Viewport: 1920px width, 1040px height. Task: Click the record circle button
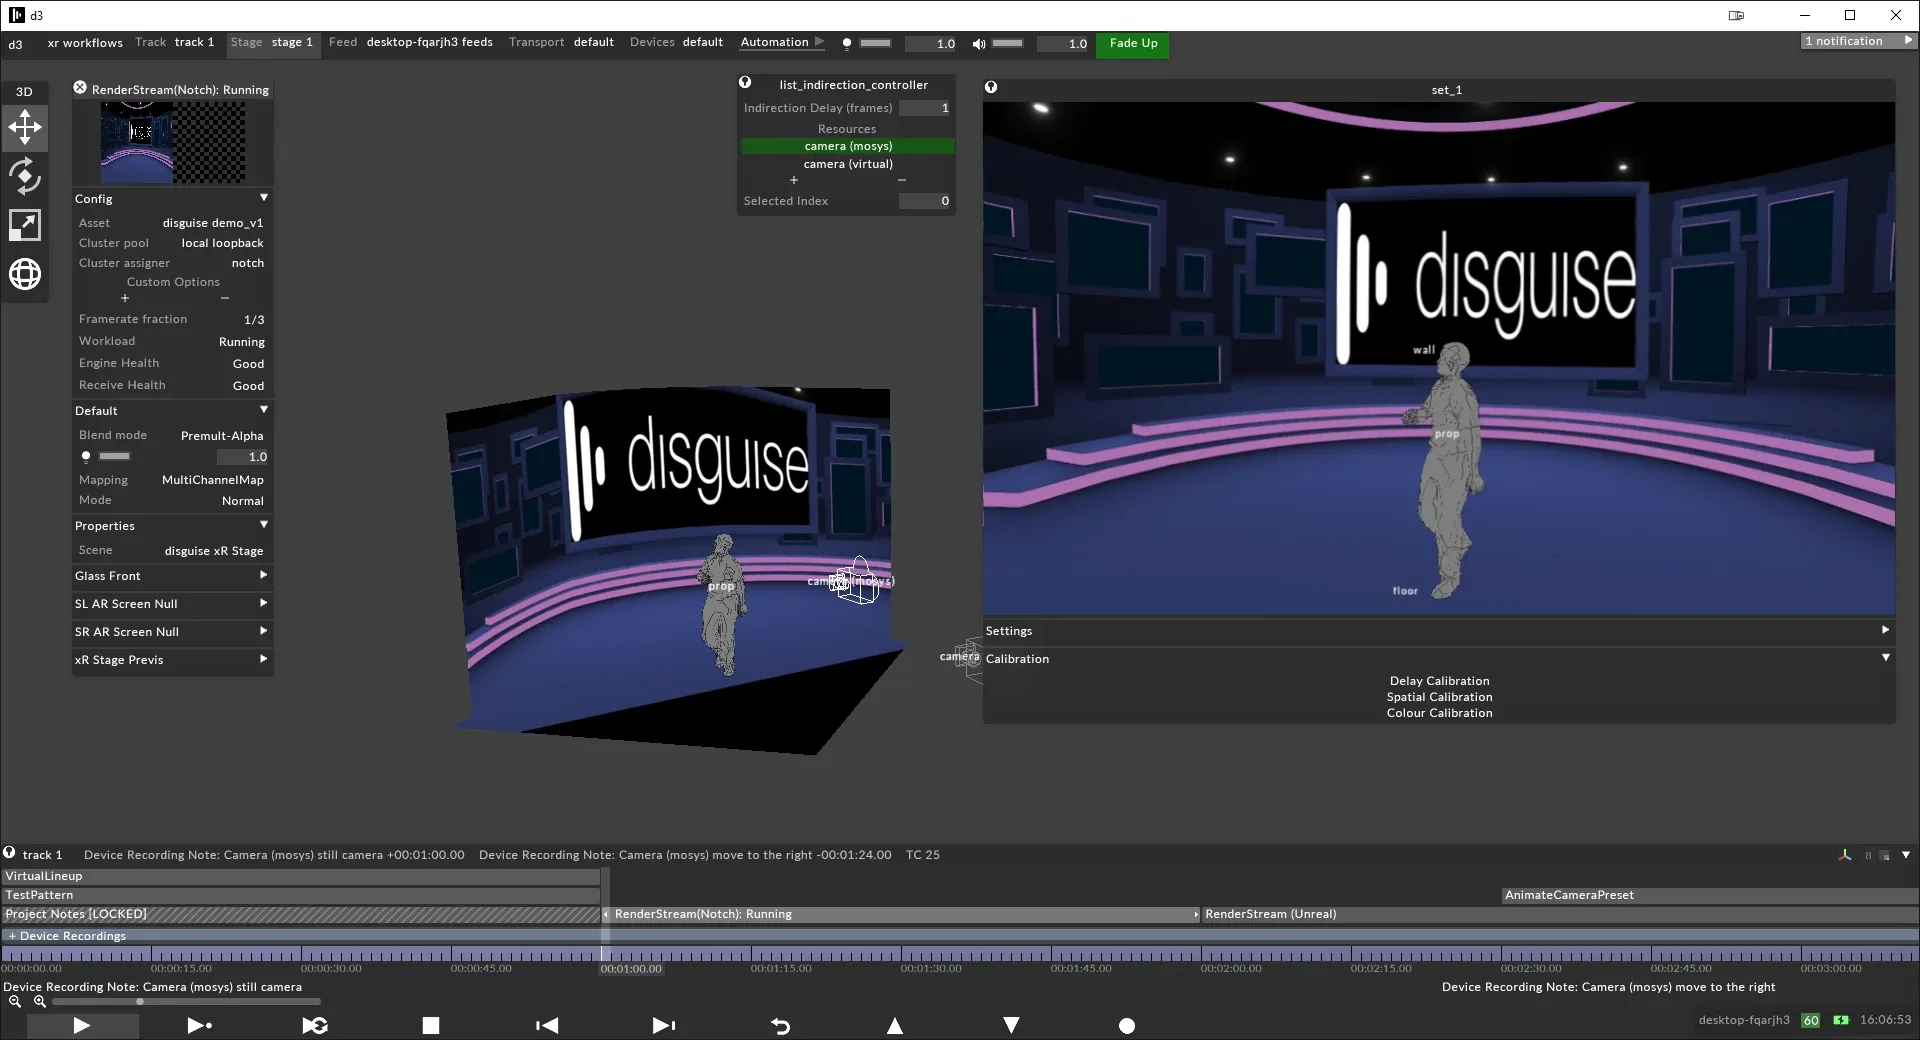click(1127, 1025)
